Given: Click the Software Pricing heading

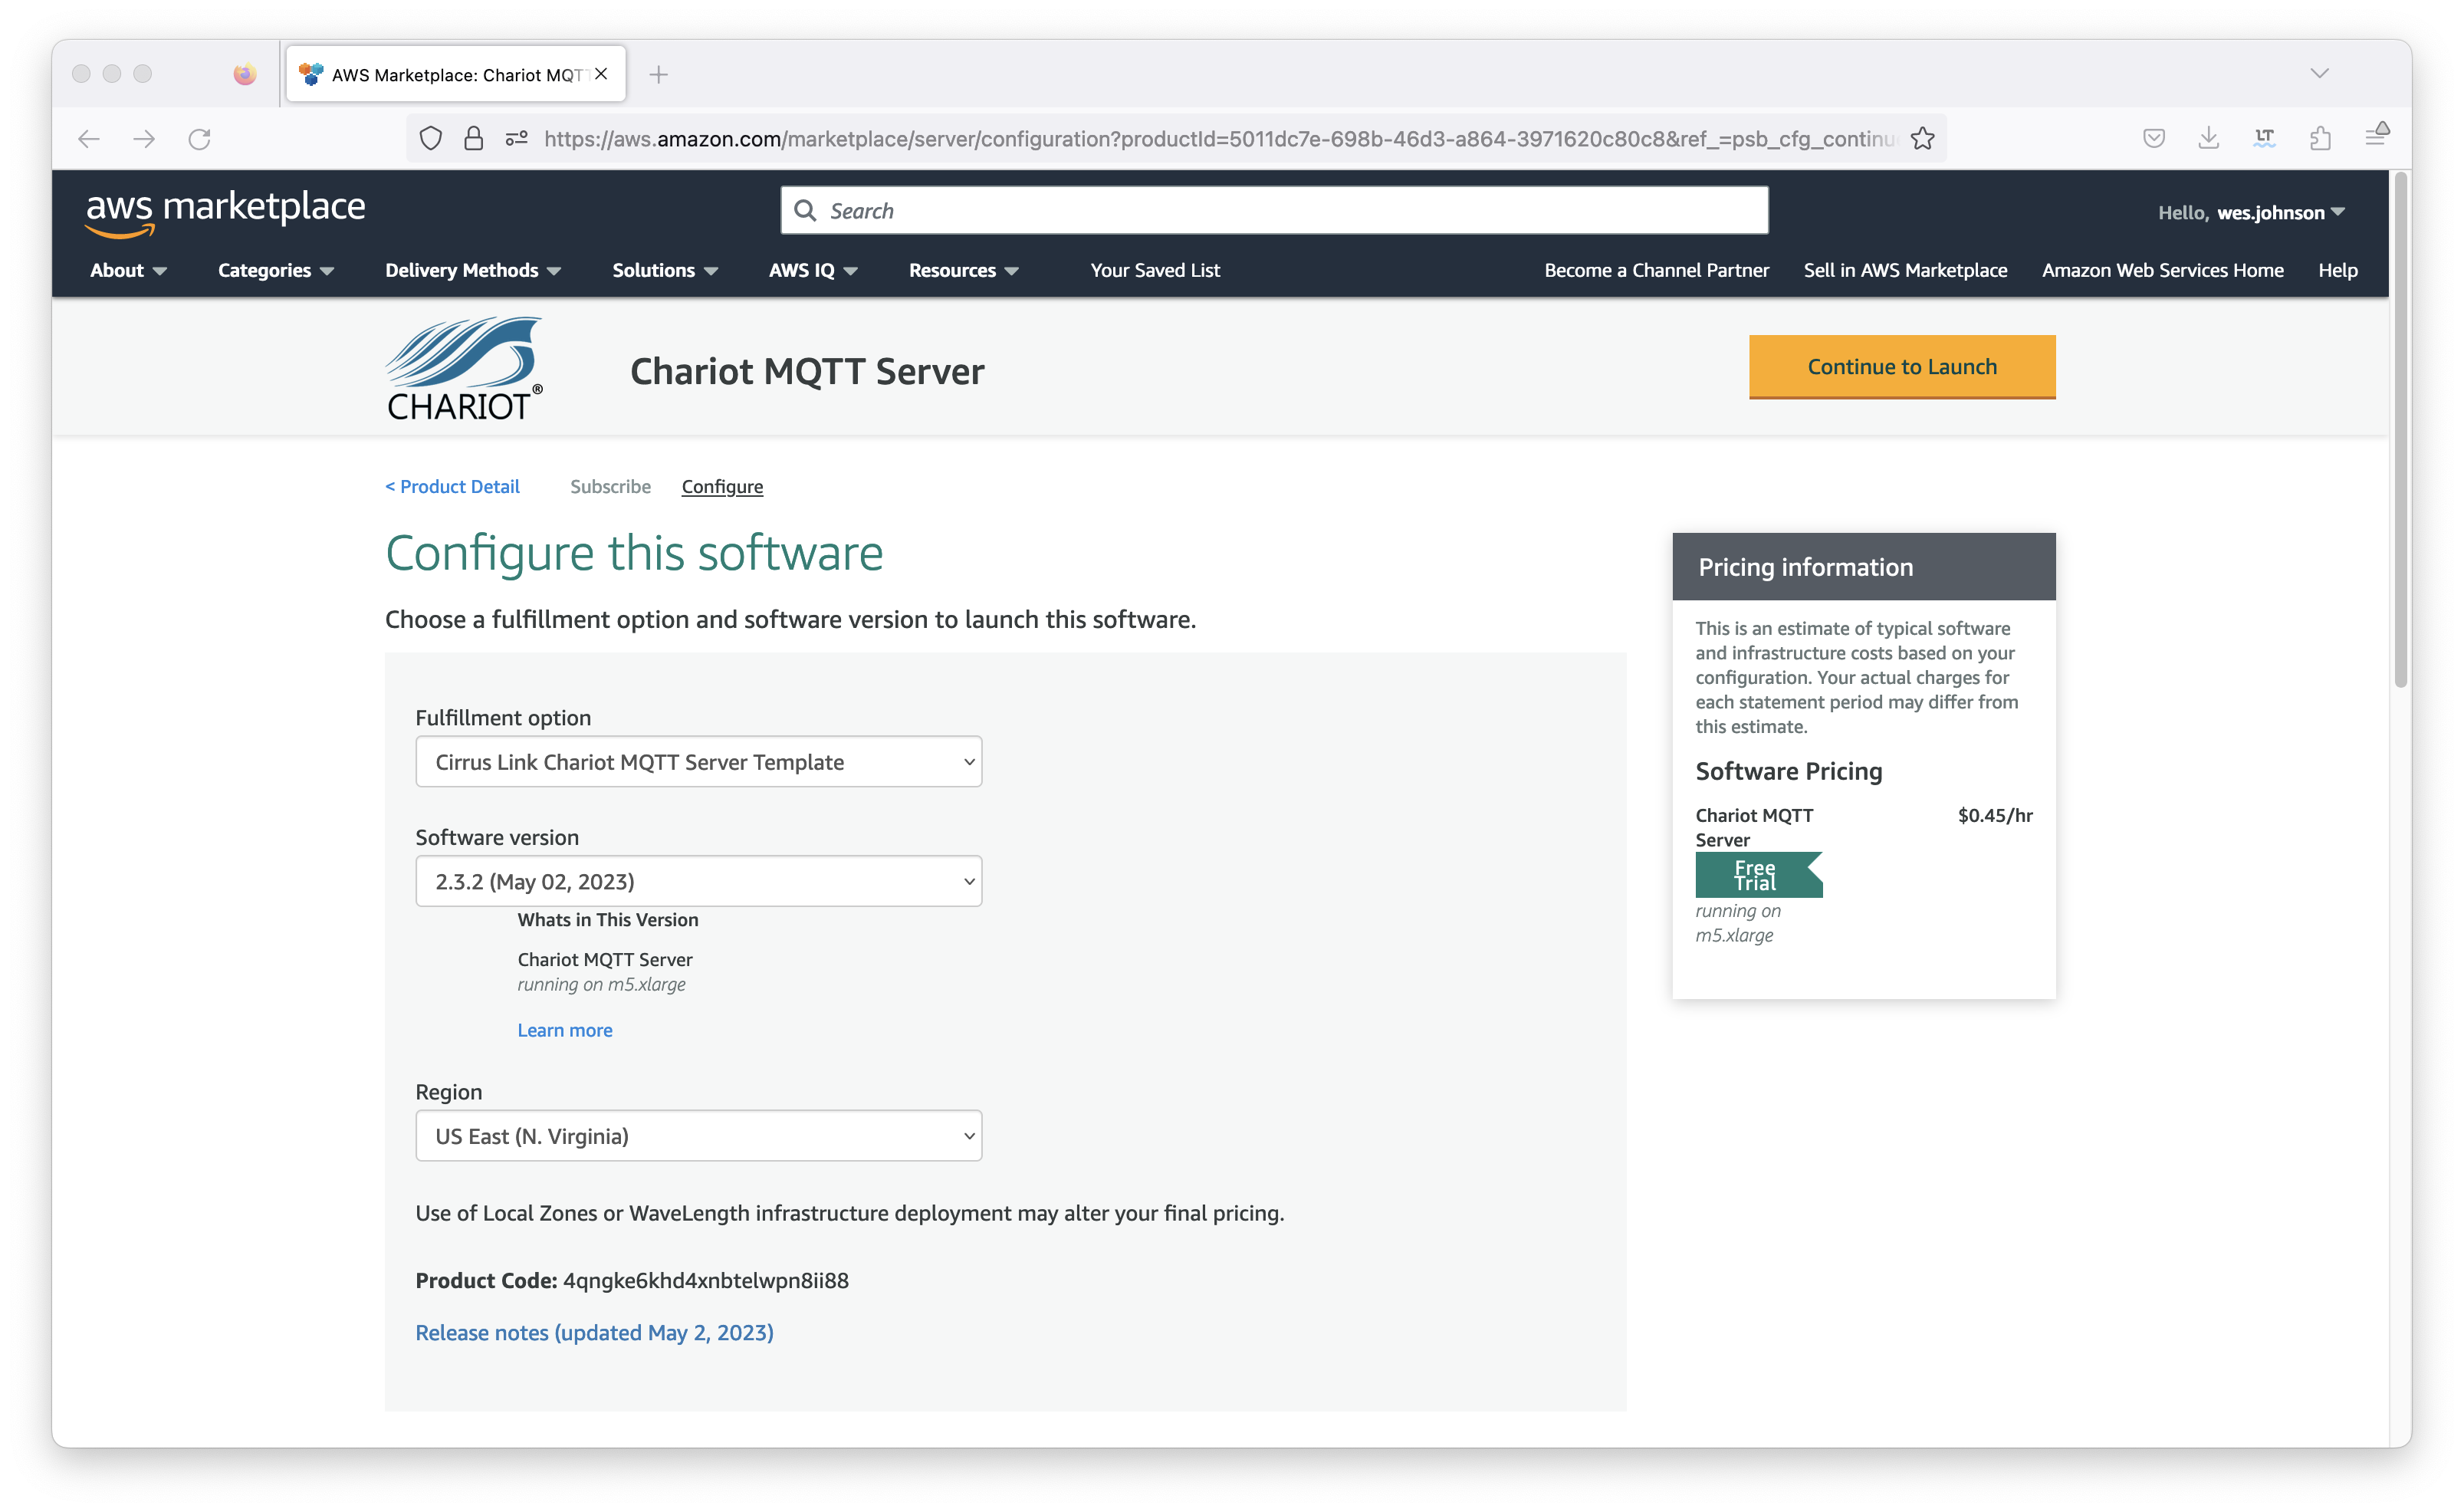Looking at the screenshot, I should pyautogui.click(x=1788, y=771).
